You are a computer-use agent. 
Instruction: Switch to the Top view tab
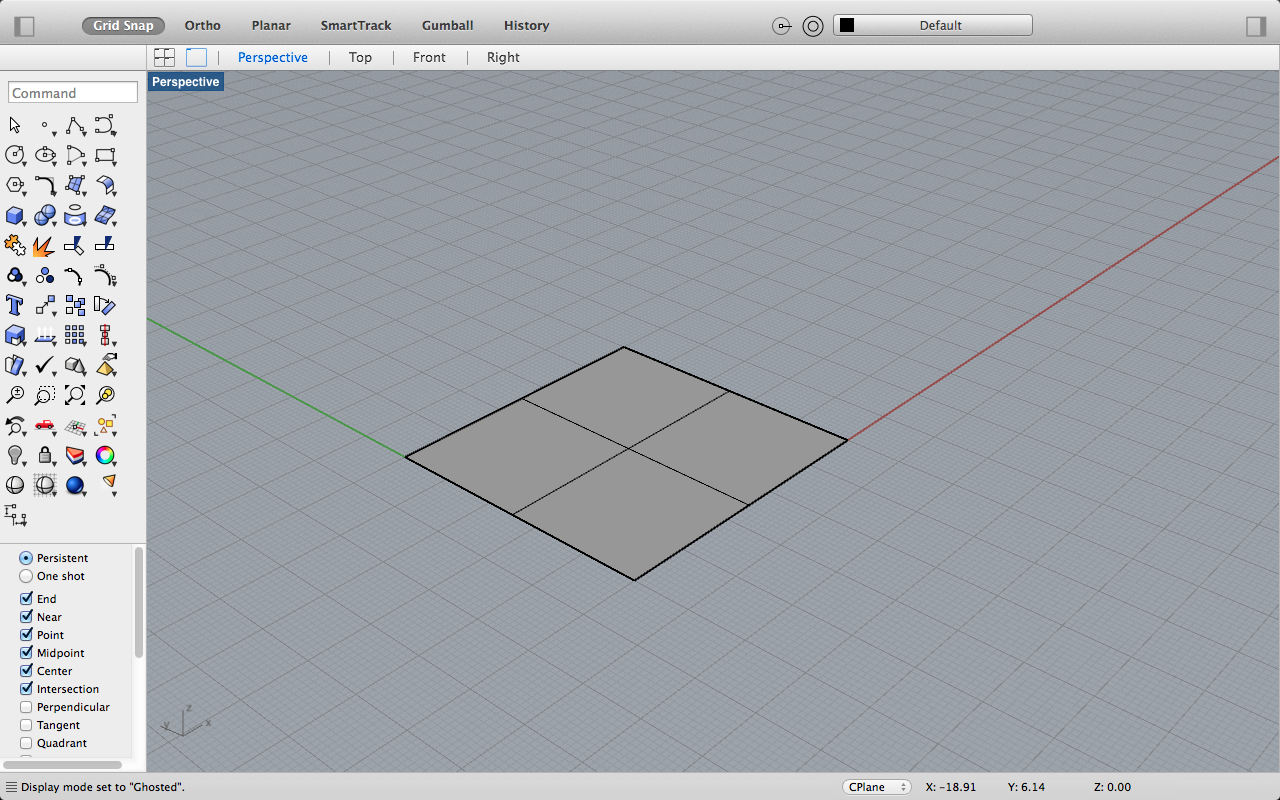[360, 58]
